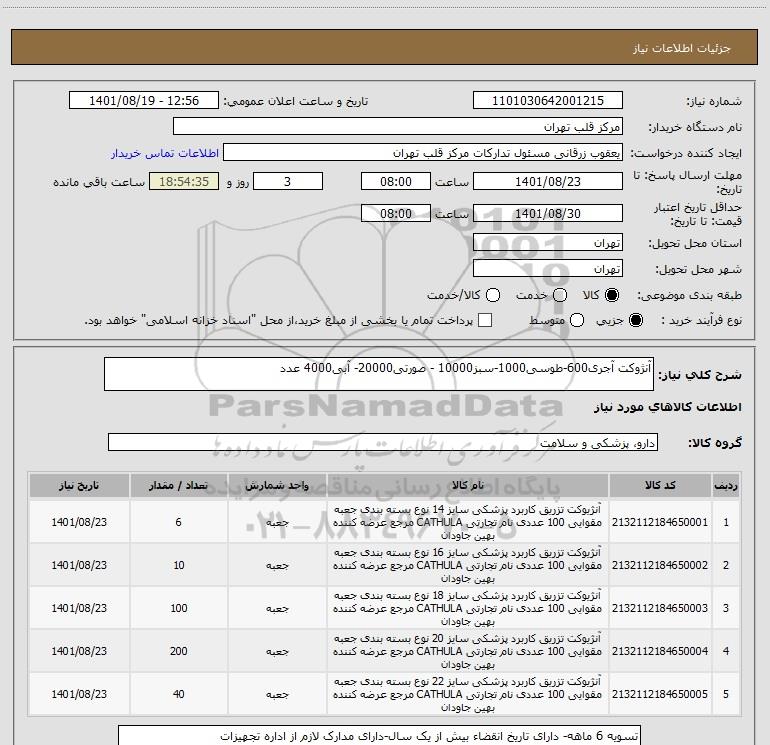Screen dimensions: 770x745
Task: Click response deadline time field 08:00
Action: click(x=396, y=181)
